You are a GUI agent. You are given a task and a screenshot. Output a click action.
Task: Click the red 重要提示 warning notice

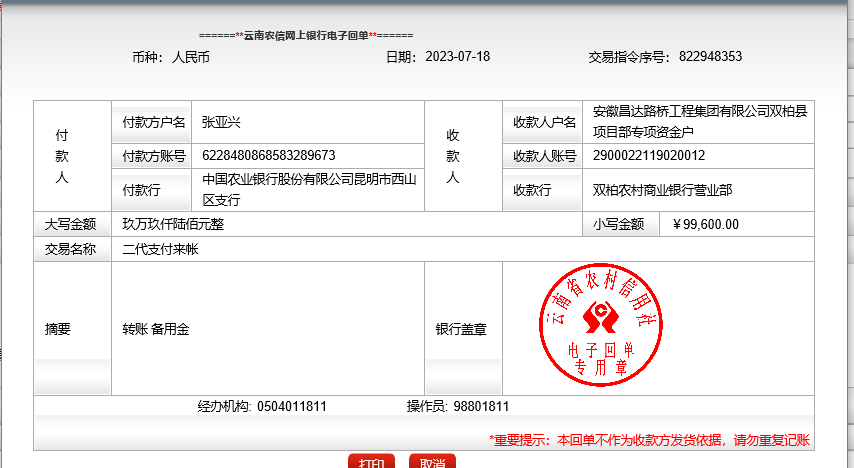648,439
